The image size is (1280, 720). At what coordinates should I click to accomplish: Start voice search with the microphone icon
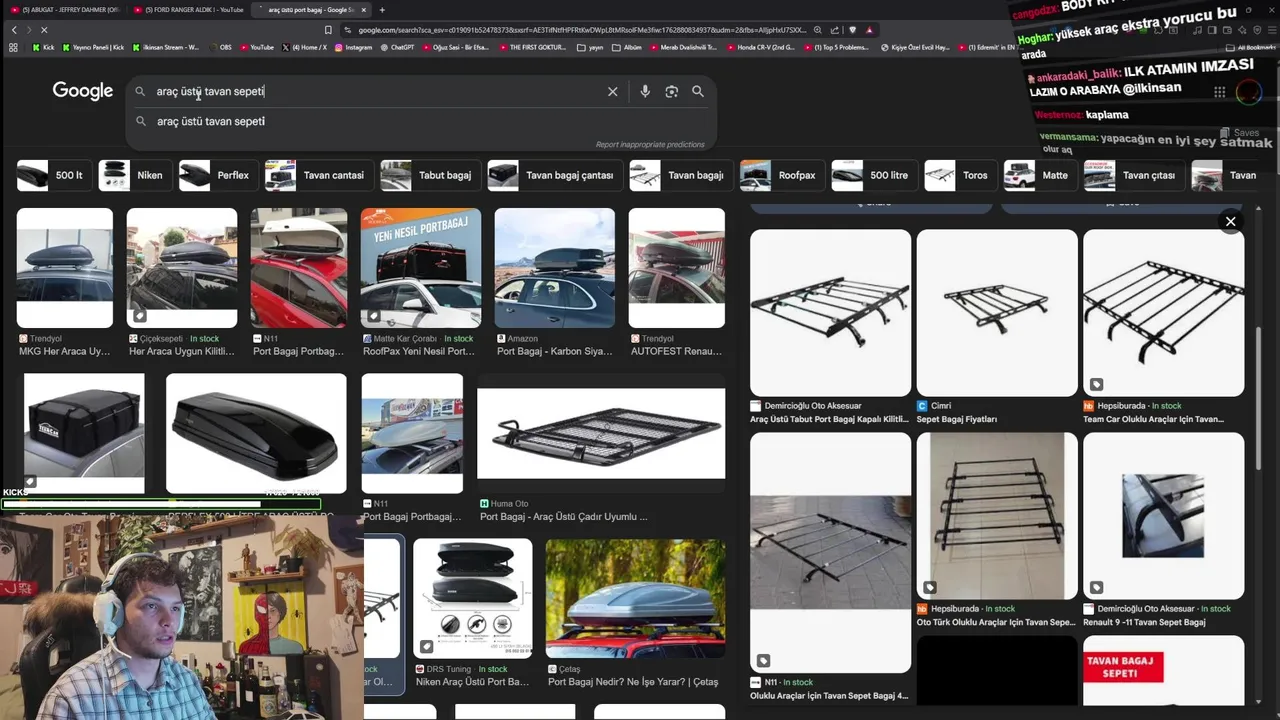(x=645, y=91)
